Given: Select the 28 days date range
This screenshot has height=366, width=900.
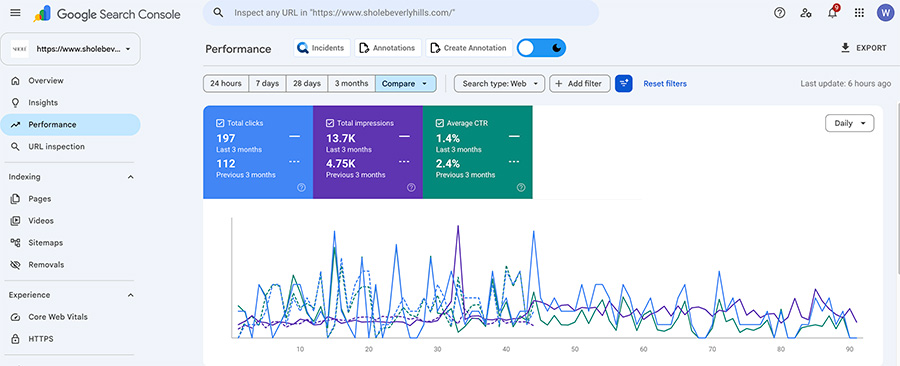Looking at the screenshot, I should (307, 84).
